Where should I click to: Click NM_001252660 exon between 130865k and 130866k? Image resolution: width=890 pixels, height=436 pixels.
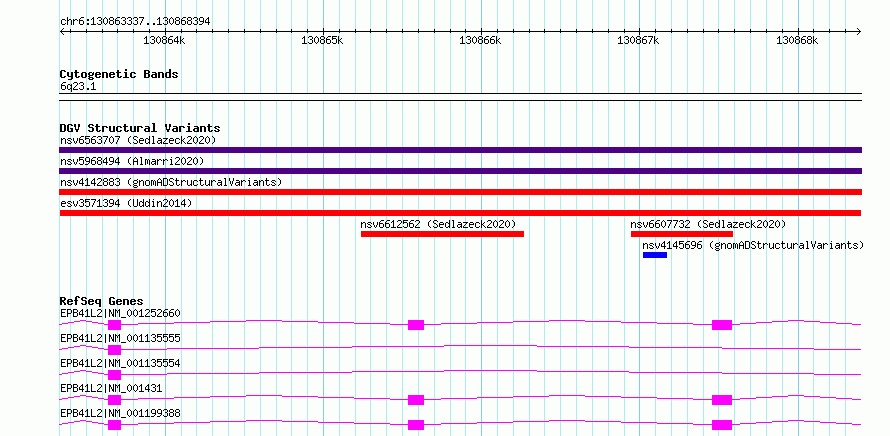click(416, 325)
